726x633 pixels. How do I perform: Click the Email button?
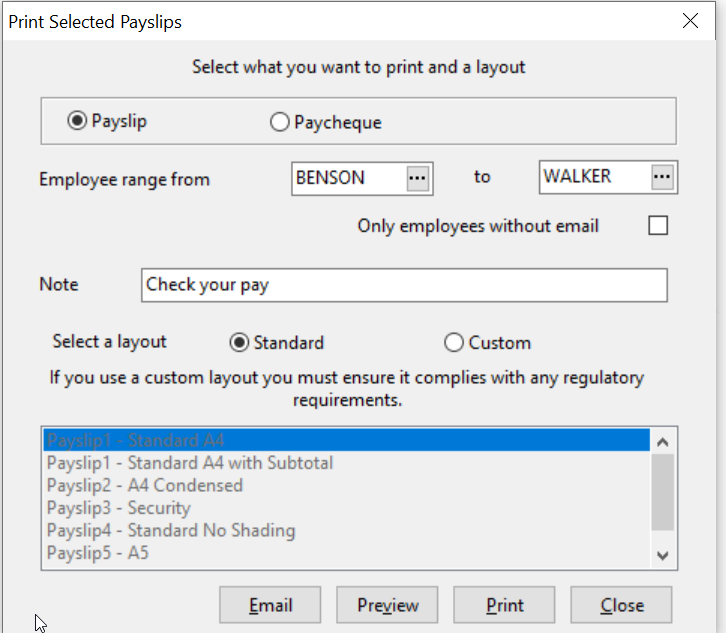pyautogui.click(x=270, y=605)
